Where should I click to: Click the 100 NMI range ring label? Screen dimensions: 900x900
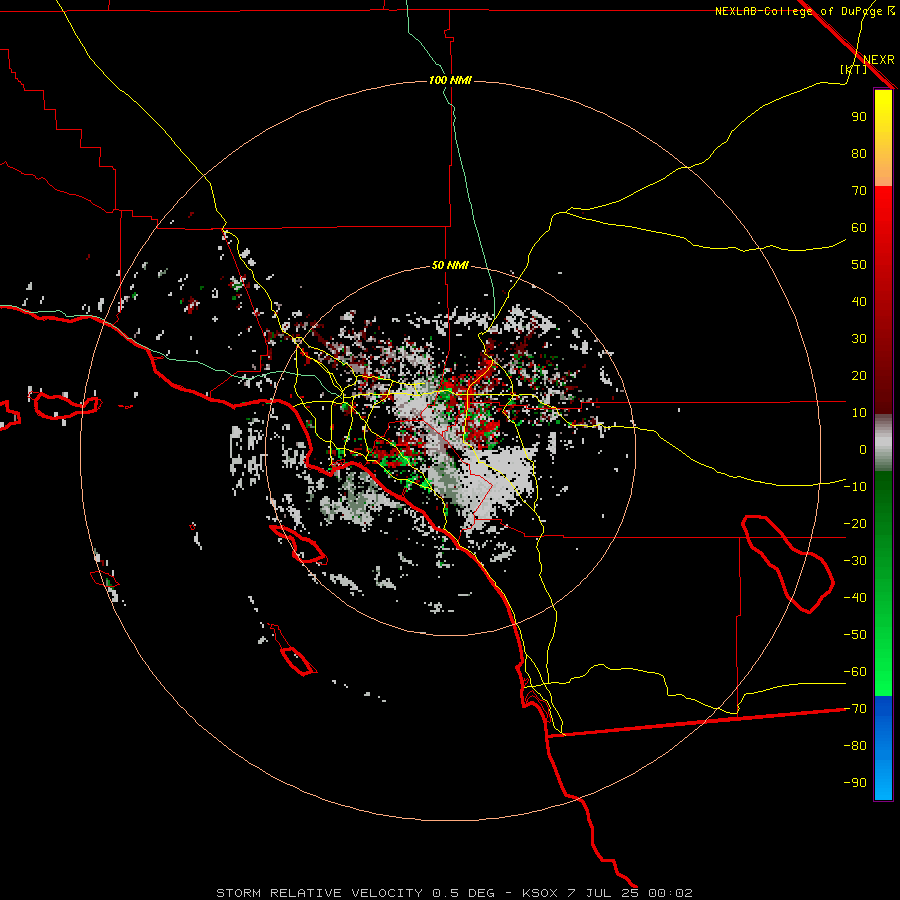(450, 80)
